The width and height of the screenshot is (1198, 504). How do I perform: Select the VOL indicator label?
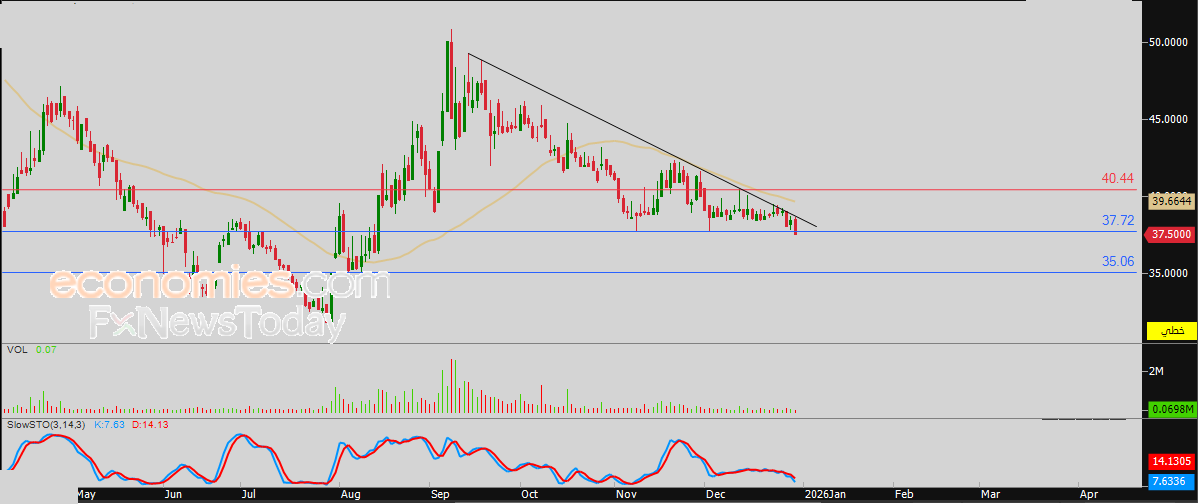click(15, 350)
